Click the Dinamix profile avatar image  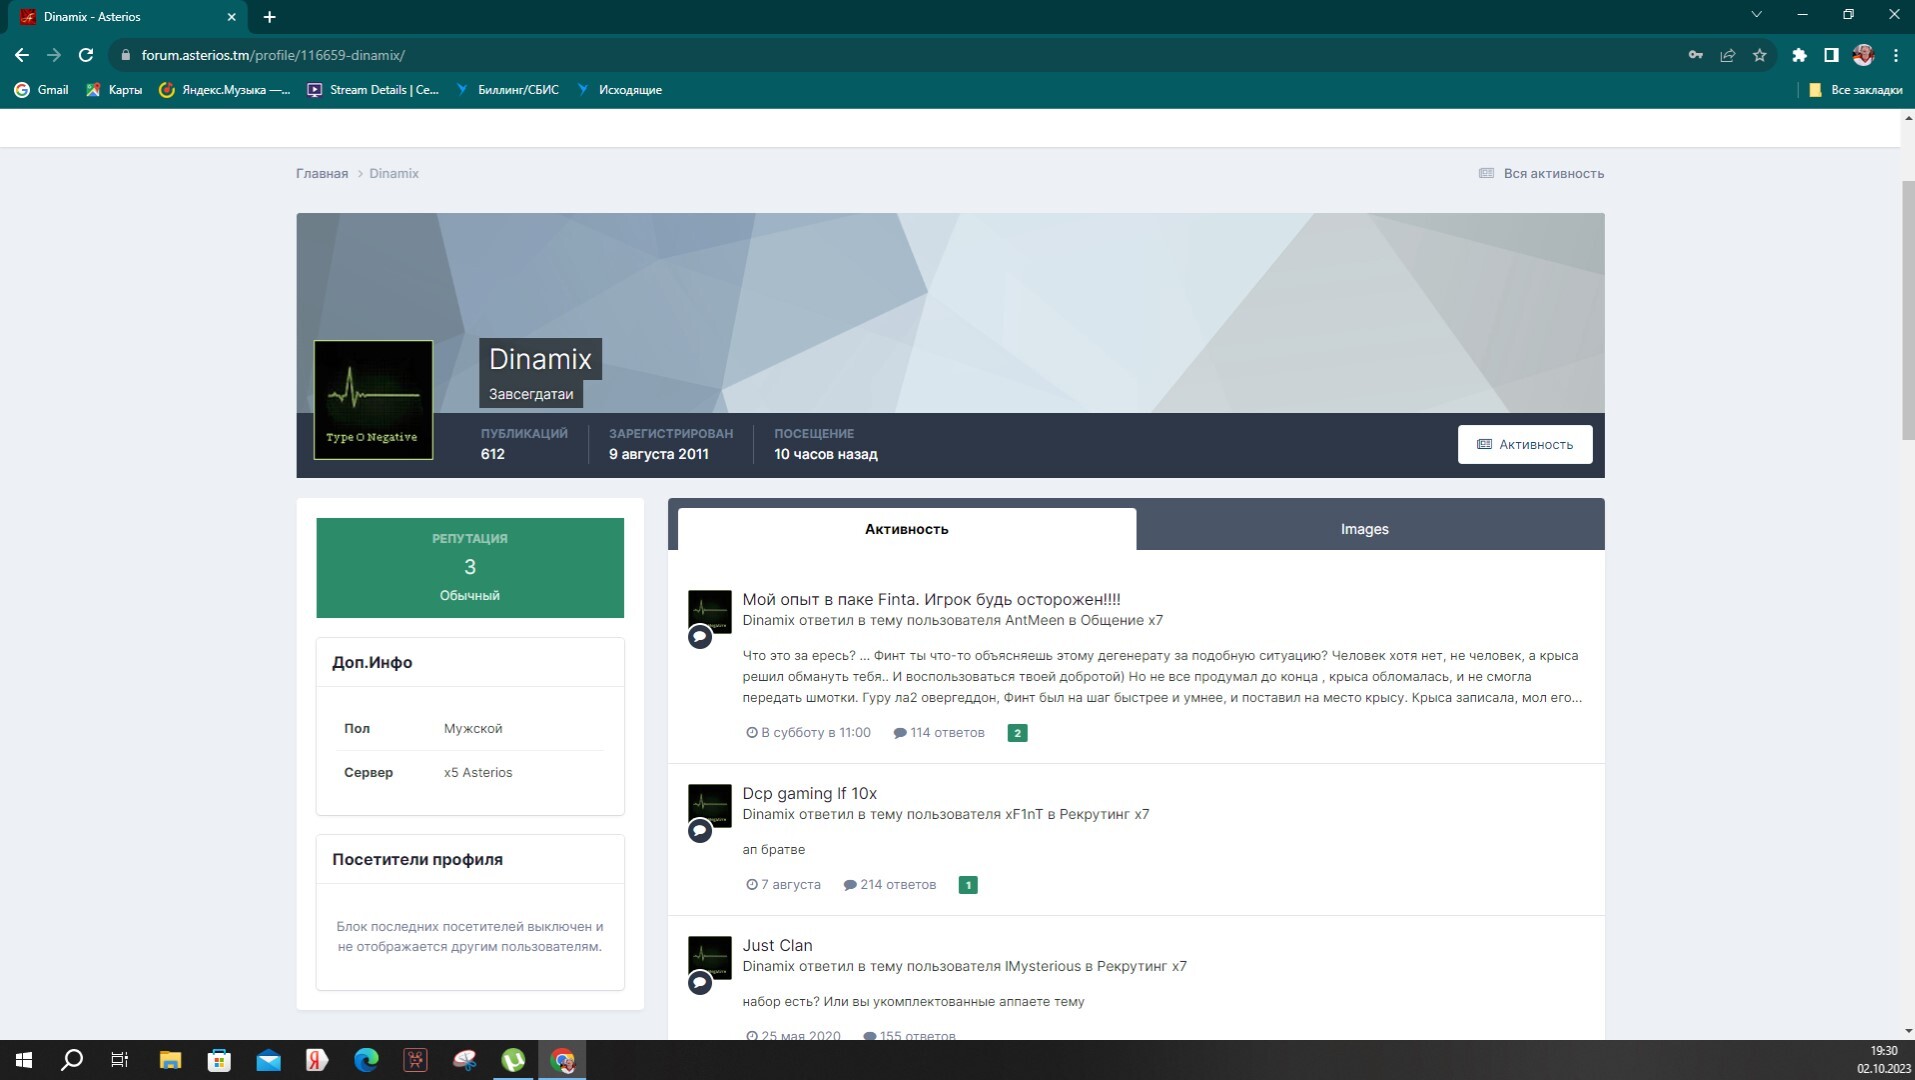(x=373, y=400)
